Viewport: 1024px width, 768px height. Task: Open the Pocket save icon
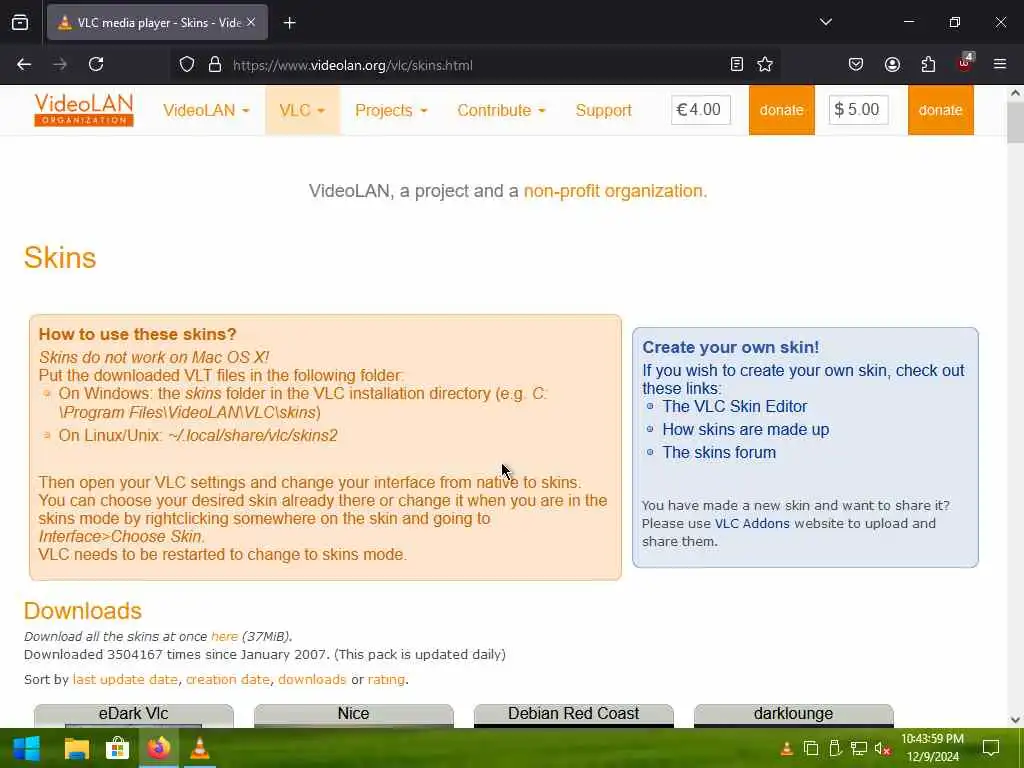(x=856, y=64)
